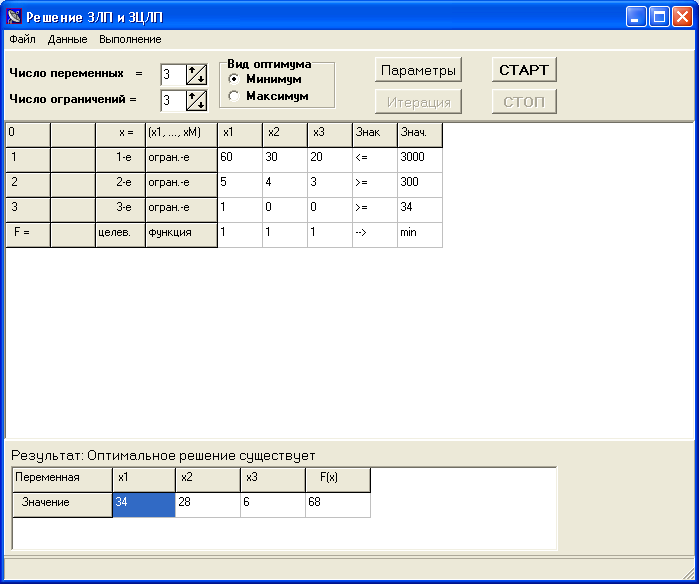Select x2 coefficient 4 in constraint 2
The width and height of the screenshot is (699, 584).
click(285, 185)
